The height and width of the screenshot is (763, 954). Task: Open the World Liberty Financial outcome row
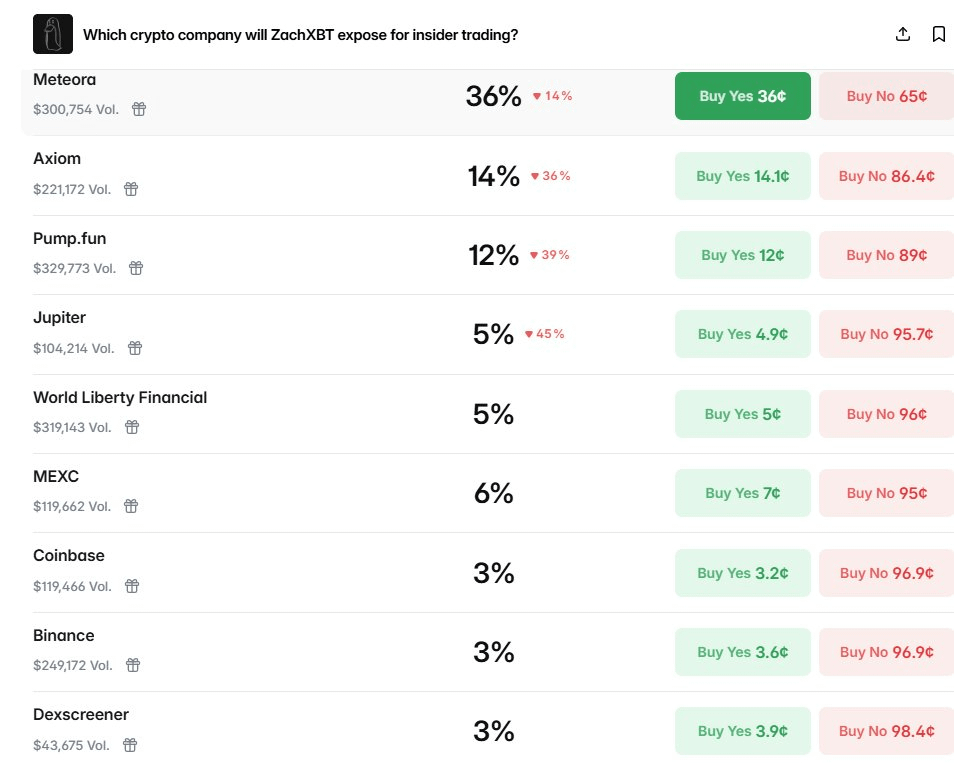[x=120, y=397]
